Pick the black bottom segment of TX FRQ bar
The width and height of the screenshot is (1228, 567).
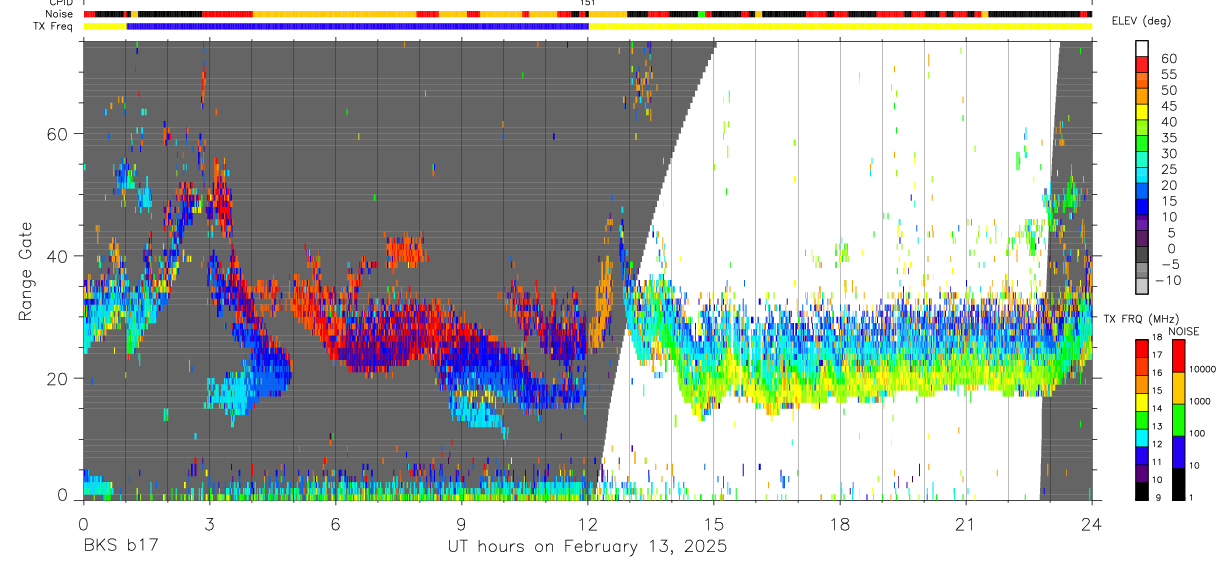click(x=1141, y=490)
